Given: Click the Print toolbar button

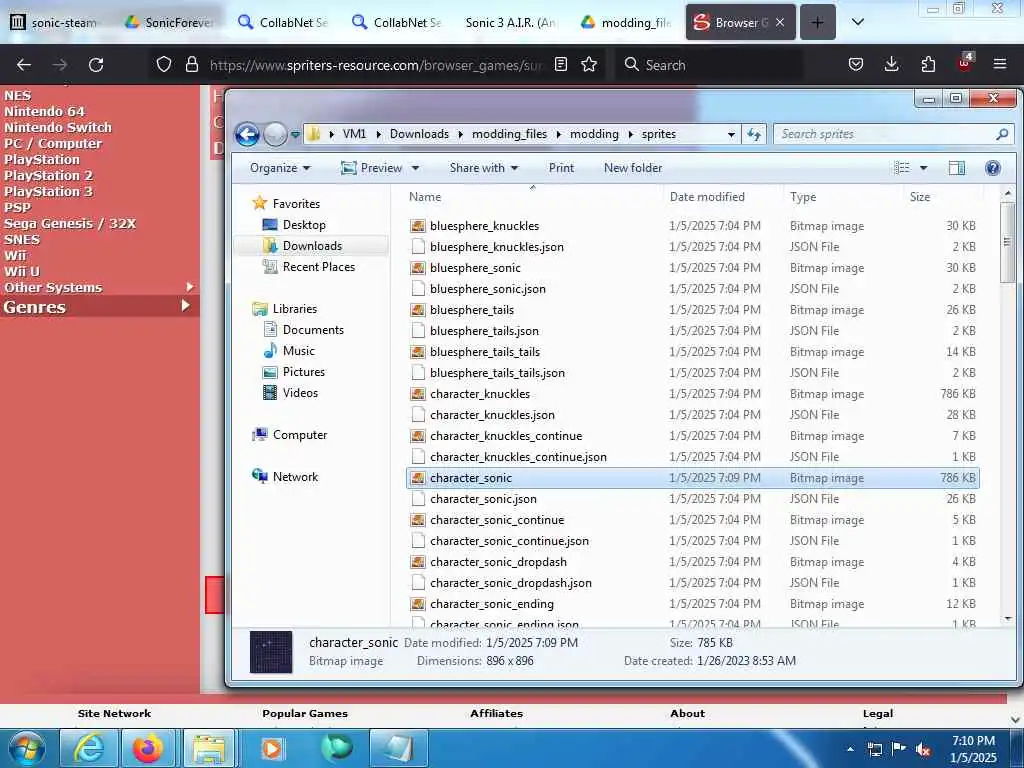Looking at the screenshot, I should pos(561,168).
